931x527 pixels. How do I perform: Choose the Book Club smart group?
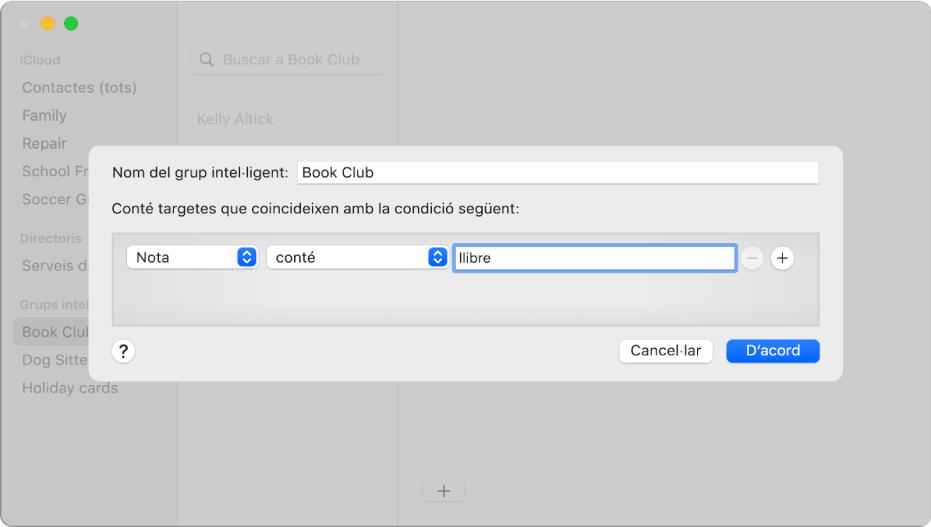56,332
